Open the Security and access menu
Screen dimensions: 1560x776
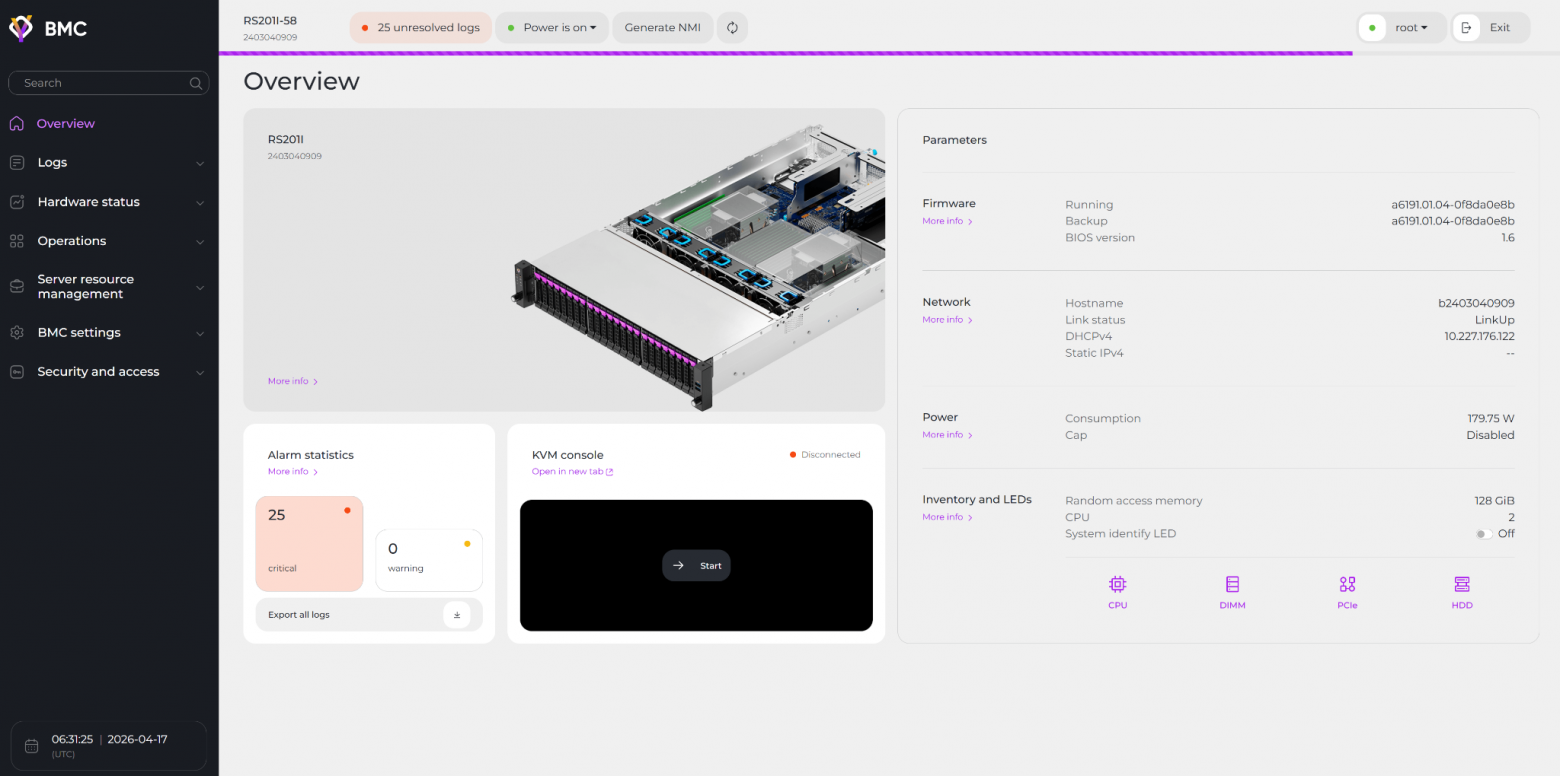[108, 372]
